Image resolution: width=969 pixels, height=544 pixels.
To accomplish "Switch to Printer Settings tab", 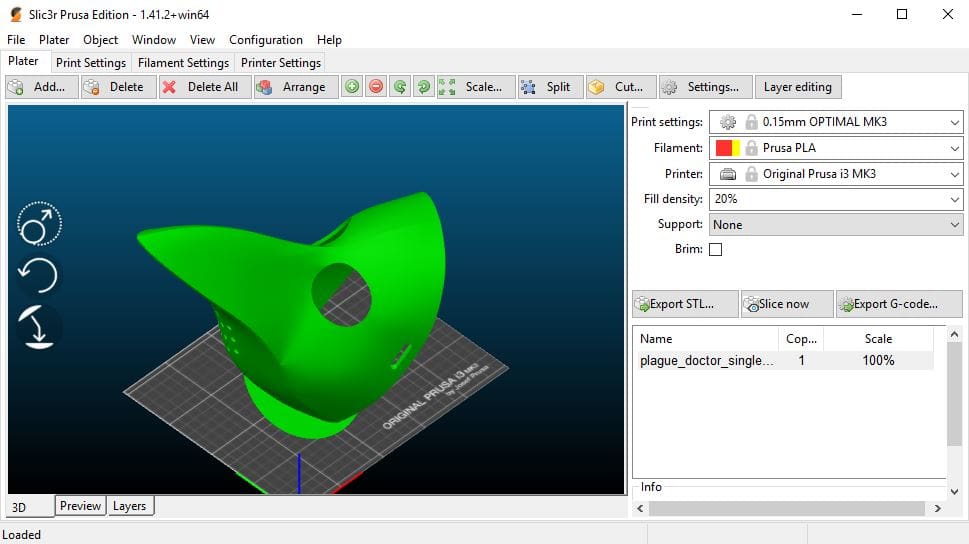I will click(281, 63).
